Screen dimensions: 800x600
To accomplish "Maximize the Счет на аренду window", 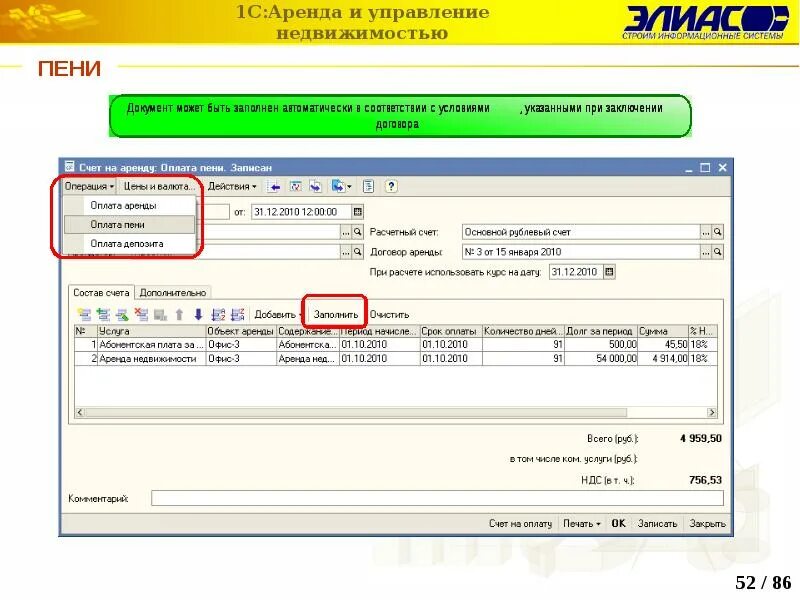I will [705, 167].
